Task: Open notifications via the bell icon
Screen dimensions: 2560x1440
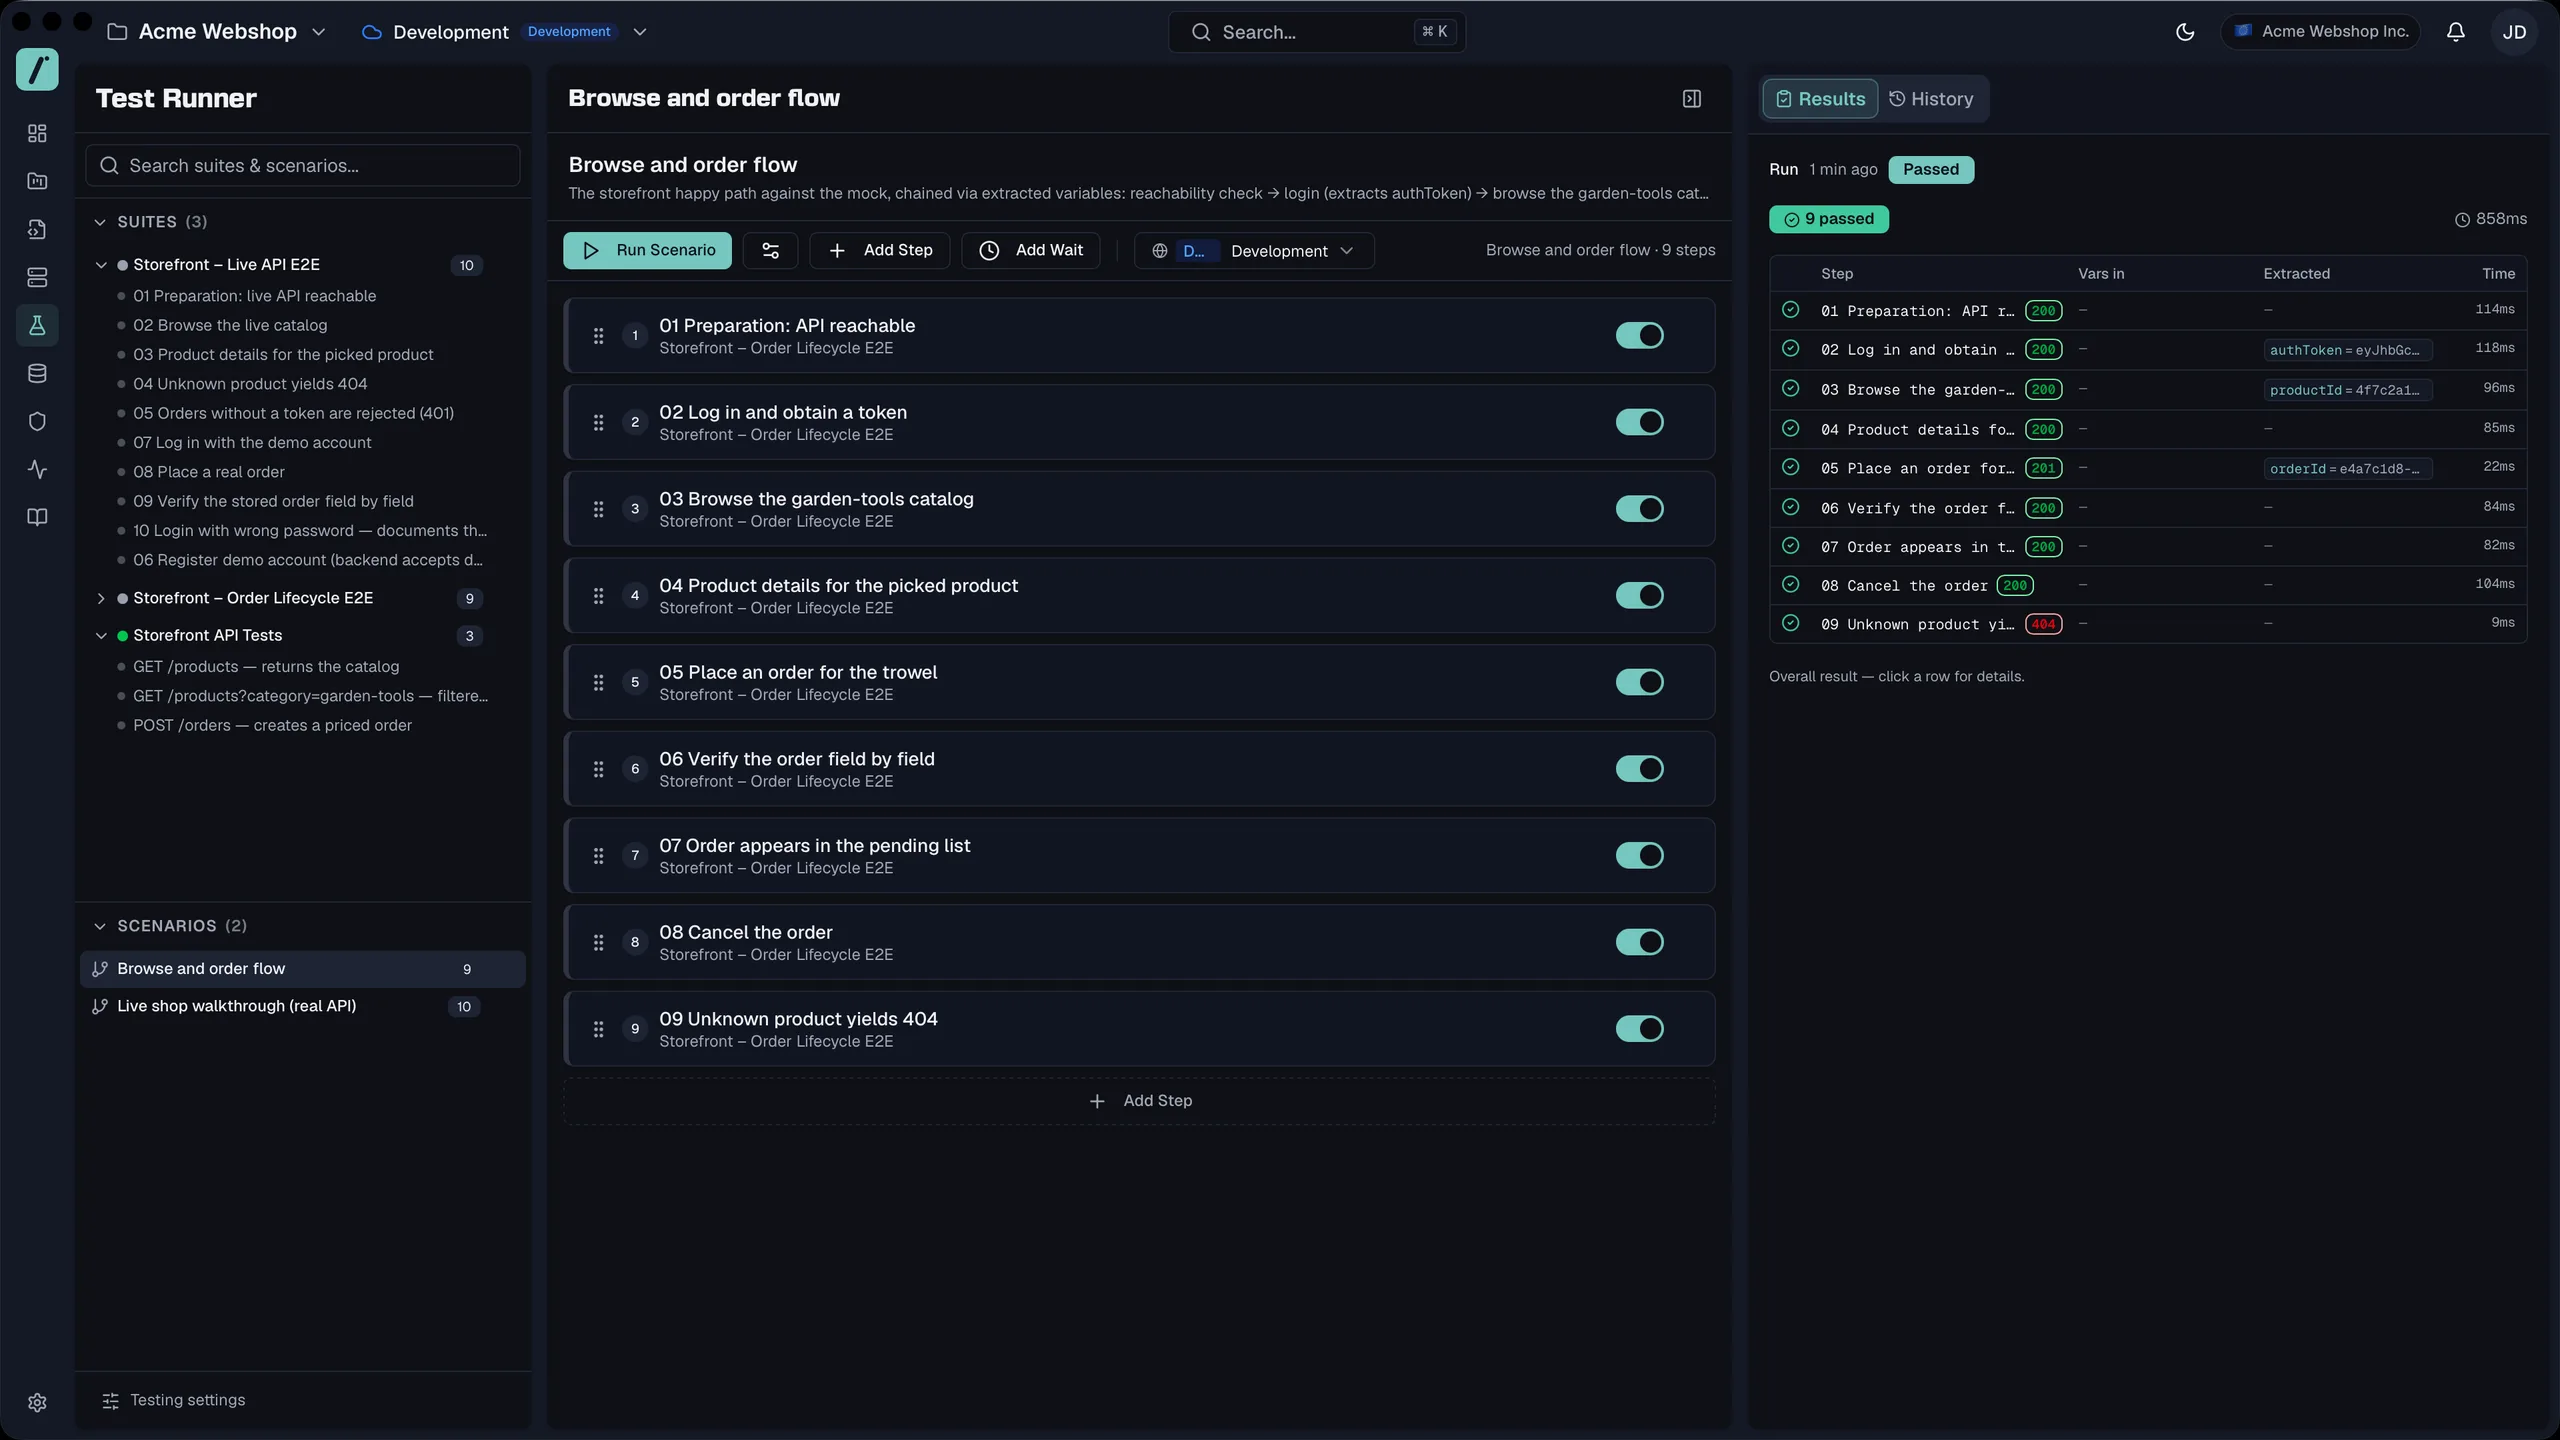Action: (x=2456, y=32)
